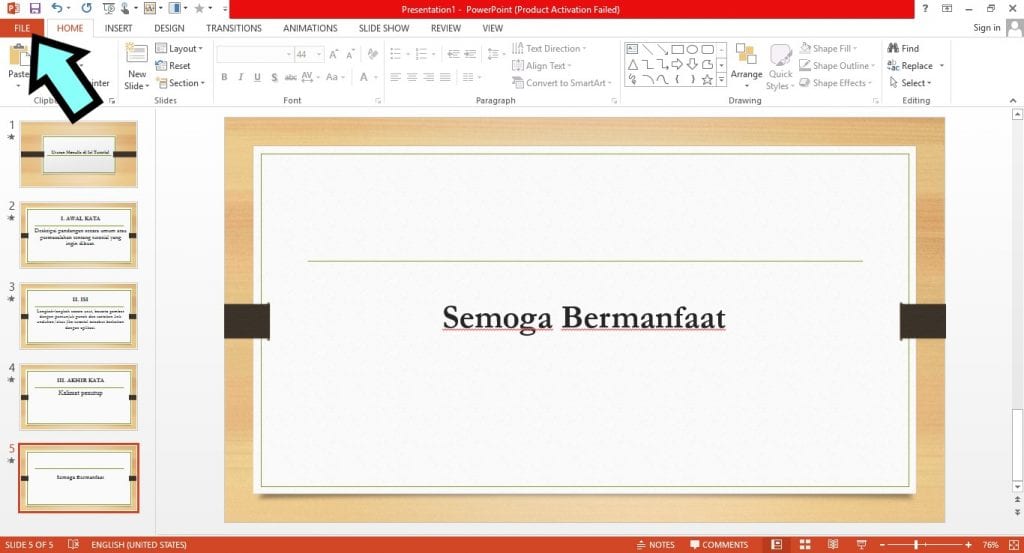Click the Sign in link

pos(986,28)
